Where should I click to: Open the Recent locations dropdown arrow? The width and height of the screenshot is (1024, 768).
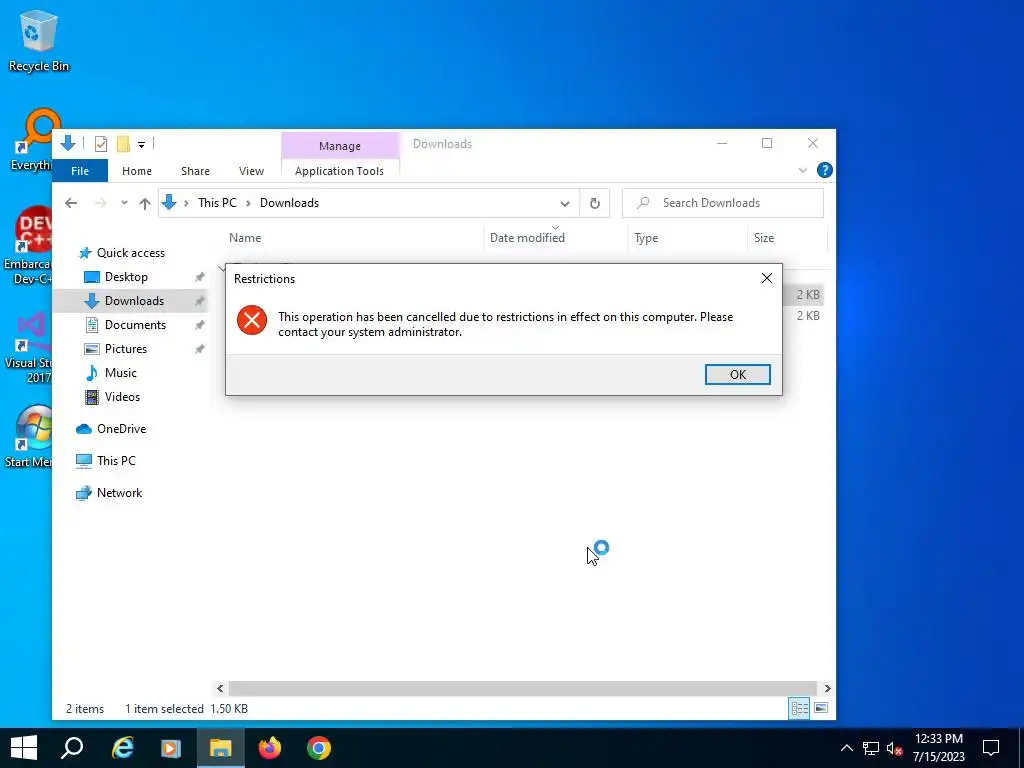click(x=124, y=203)
